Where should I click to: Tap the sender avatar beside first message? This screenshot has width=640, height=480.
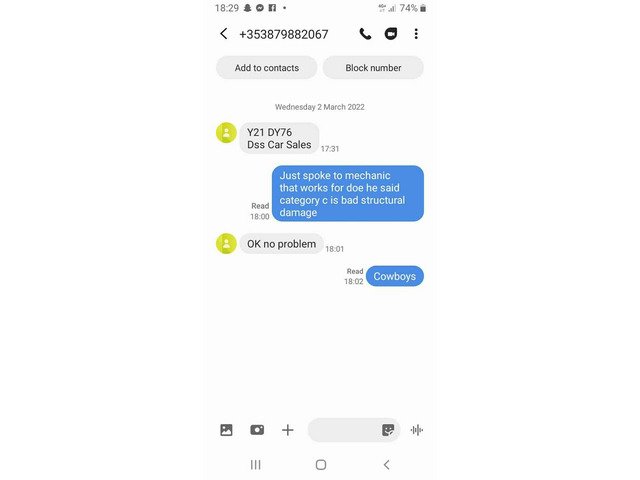point(226,133)
